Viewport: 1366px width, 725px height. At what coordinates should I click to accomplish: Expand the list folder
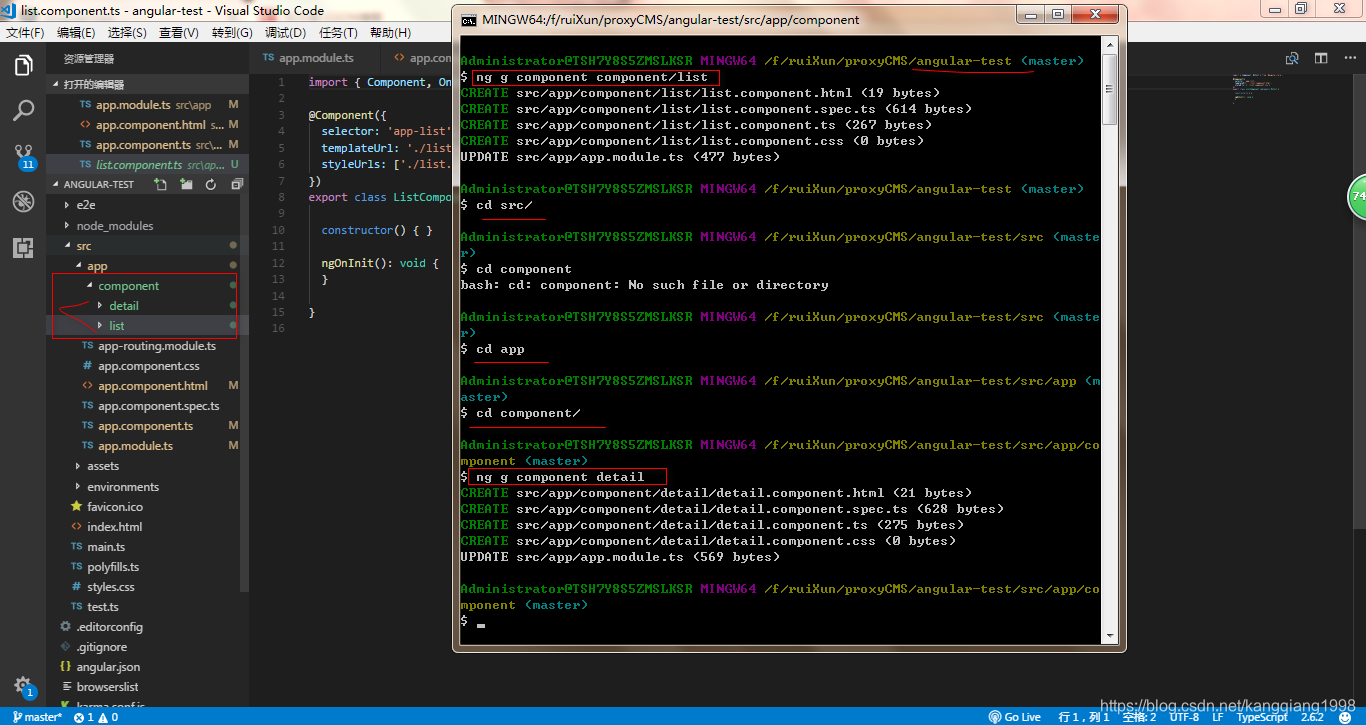coord(117,326)
